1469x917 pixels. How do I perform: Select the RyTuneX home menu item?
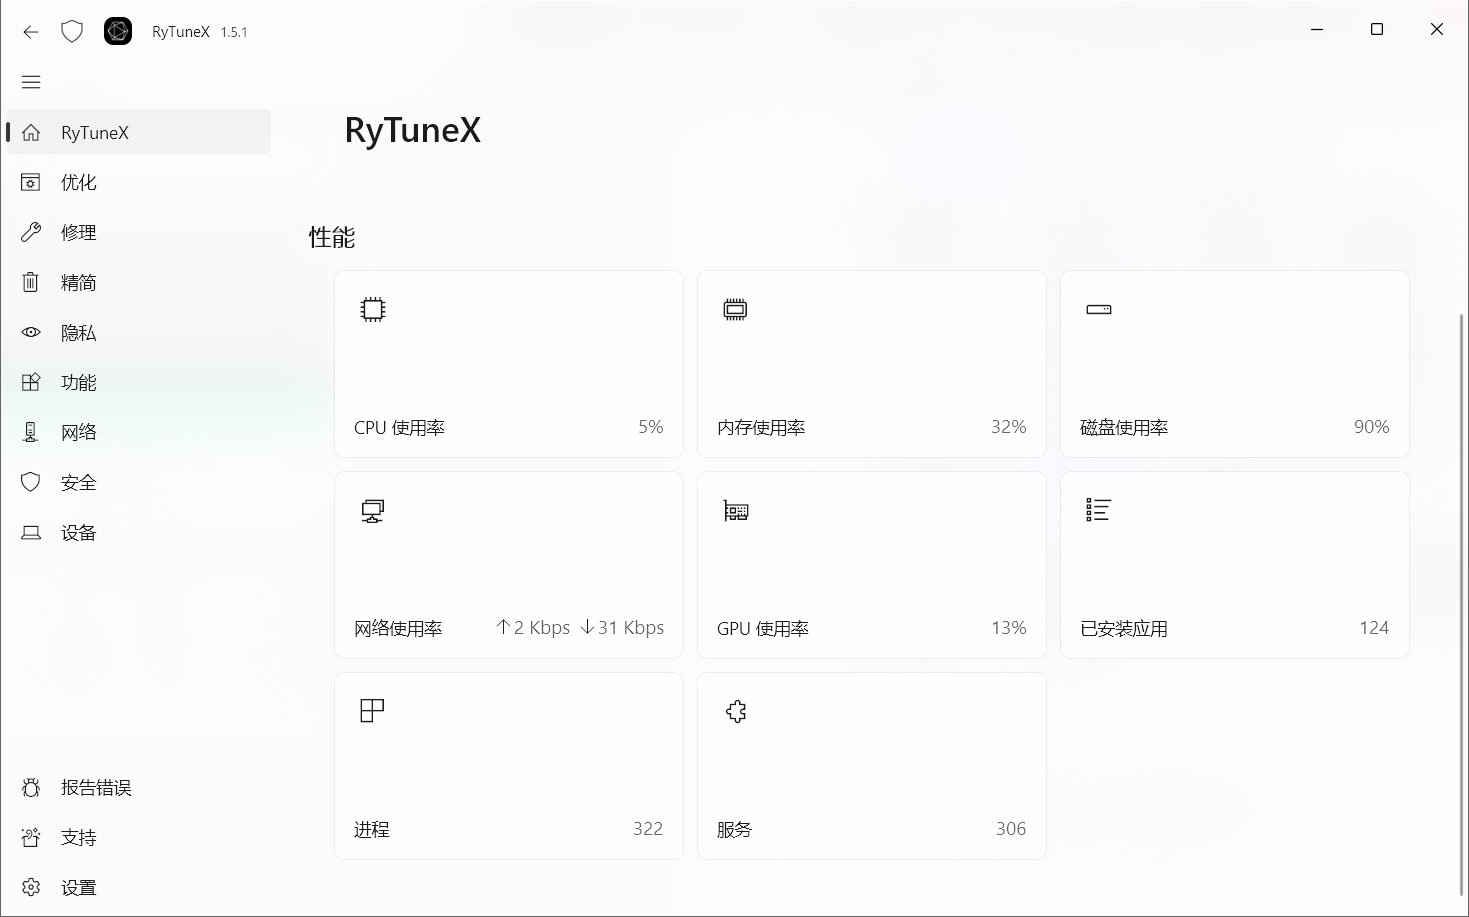[x=95, y=131]
